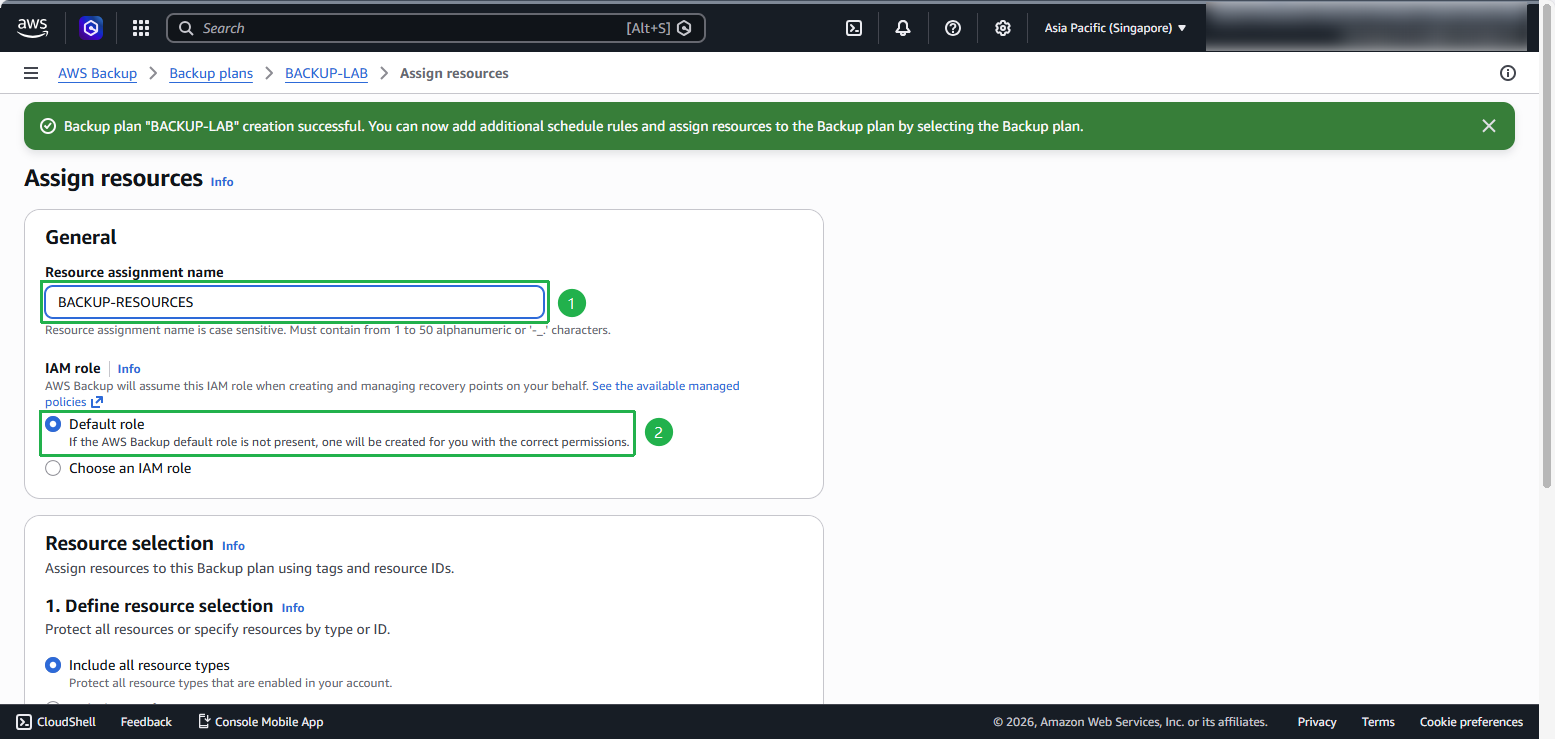This screenshot has height=739, width=1555.
Task: Open the Privacy link in the footer
Action: [1317, 722]
